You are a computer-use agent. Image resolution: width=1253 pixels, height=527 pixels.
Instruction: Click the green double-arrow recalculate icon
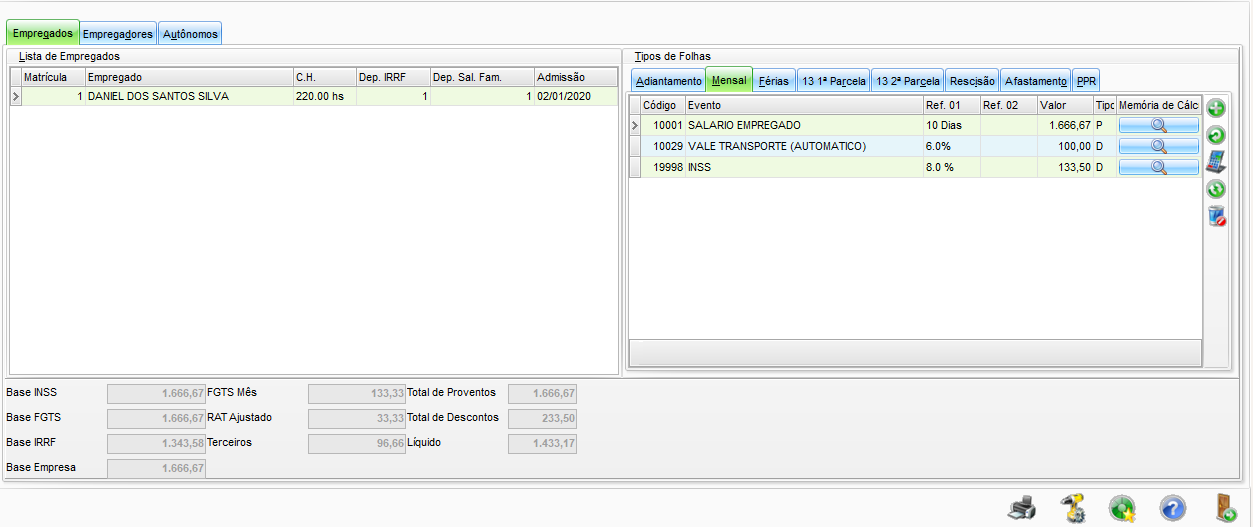[x=1216, y=189]
